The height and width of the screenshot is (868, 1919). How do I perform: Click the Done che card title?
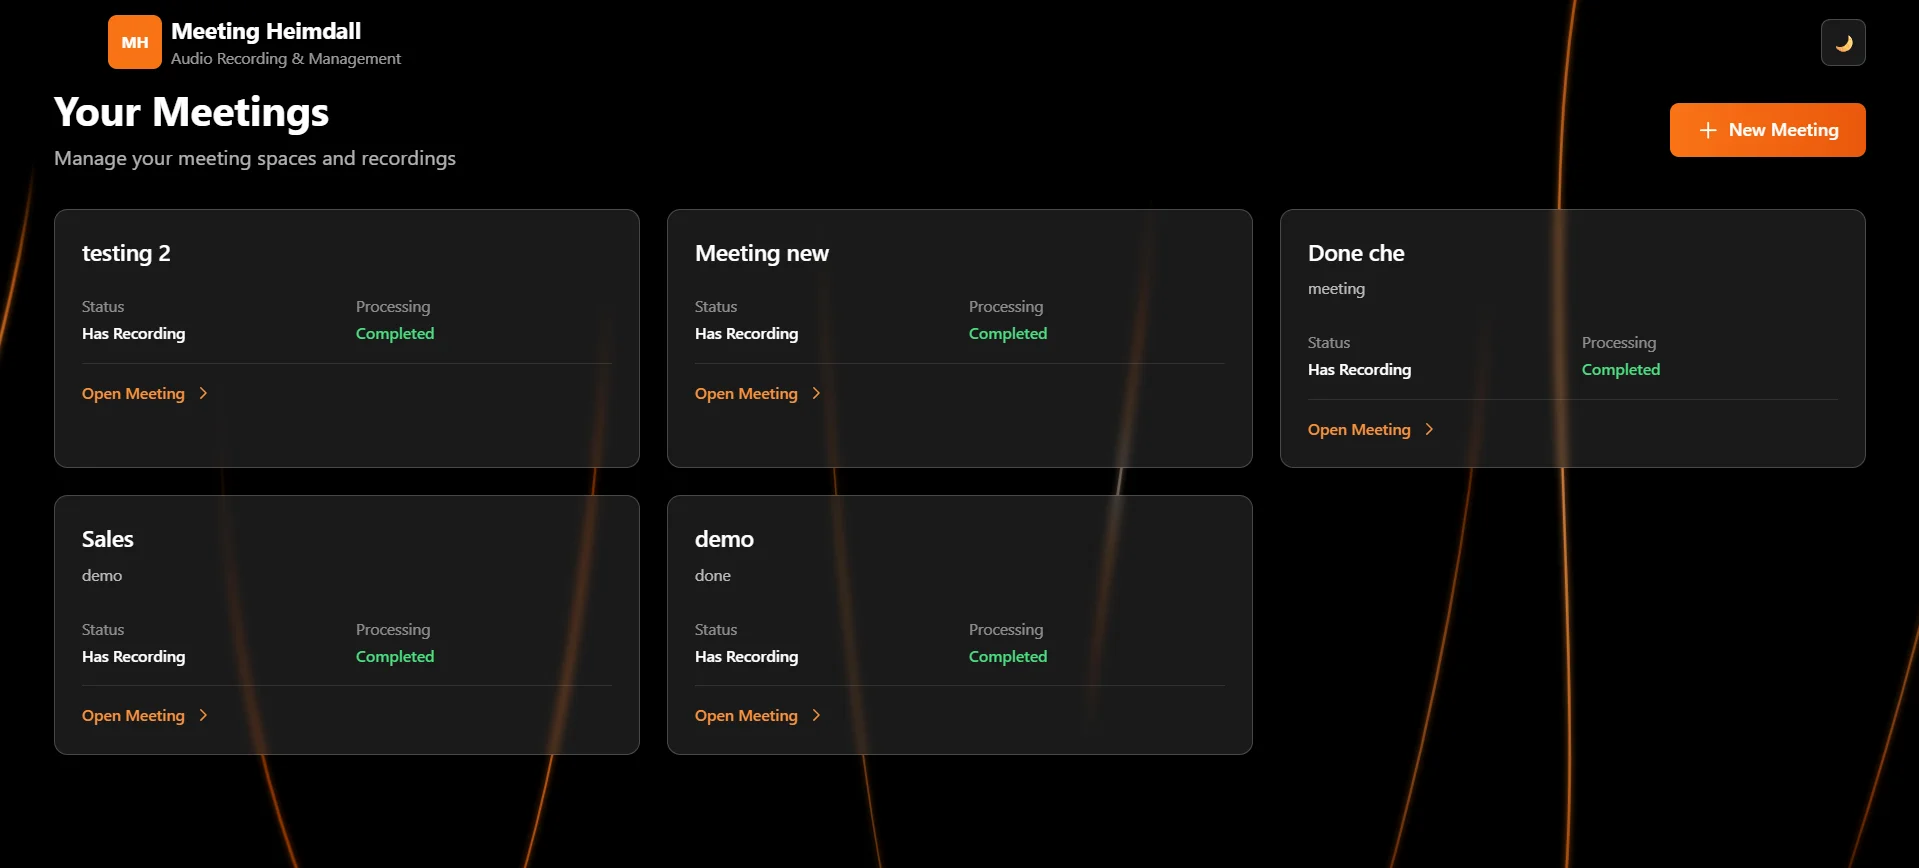[x=1355, y=254]
